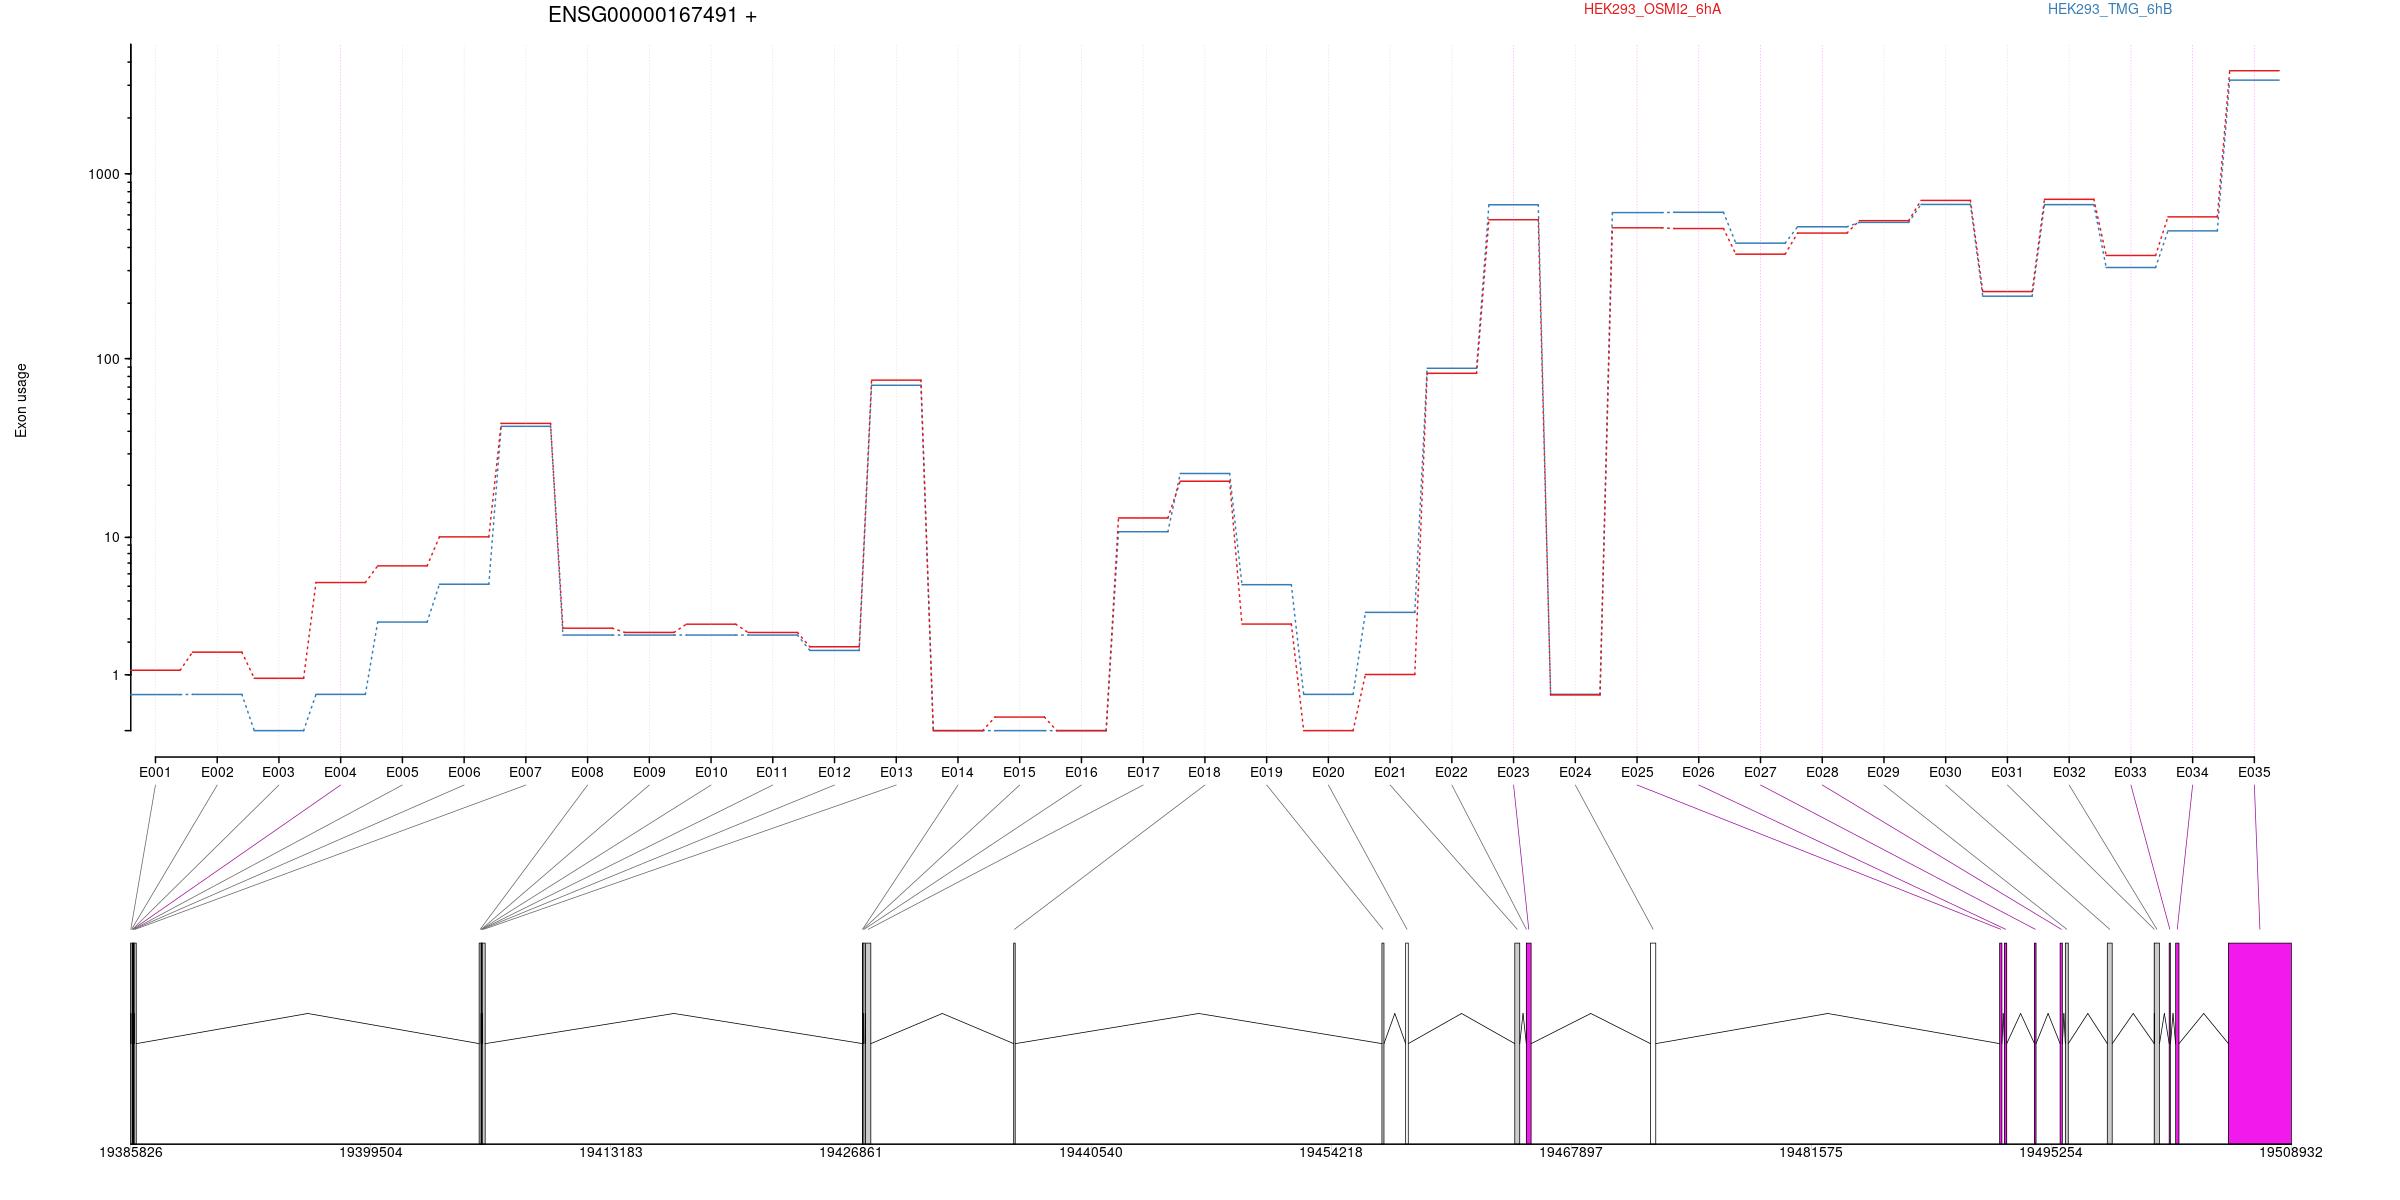Select the HEK293_TMG_6hB legend label
2400x1200 pixels.
(x=2109, y=9)
